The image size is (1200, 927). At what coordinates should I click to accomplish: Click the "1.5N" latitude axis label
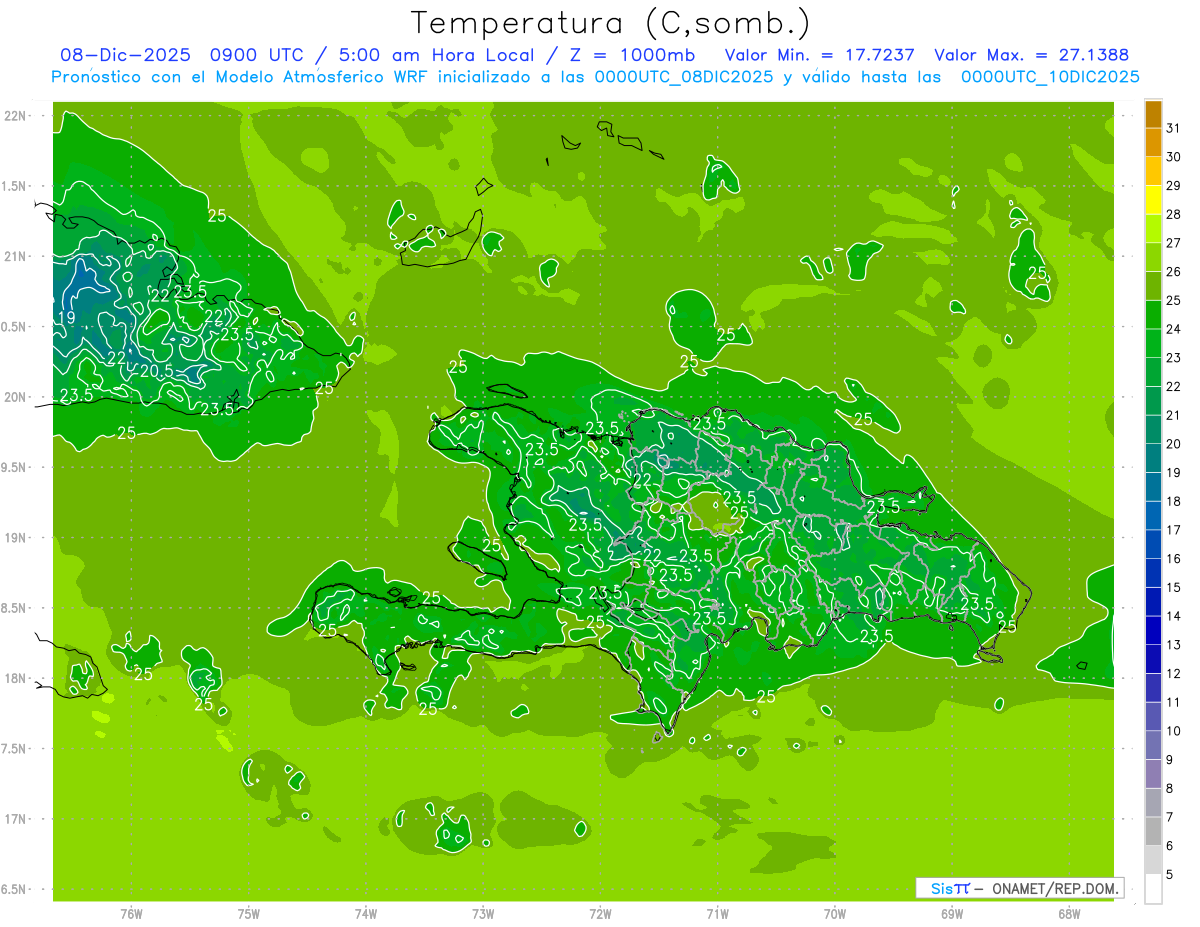point(15,186)
